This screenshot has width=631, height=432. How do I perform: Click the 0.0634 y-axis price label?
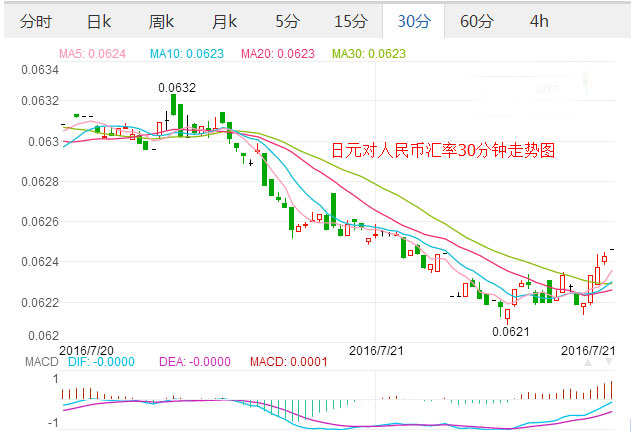pyautogui.click(x=40, y=70)
